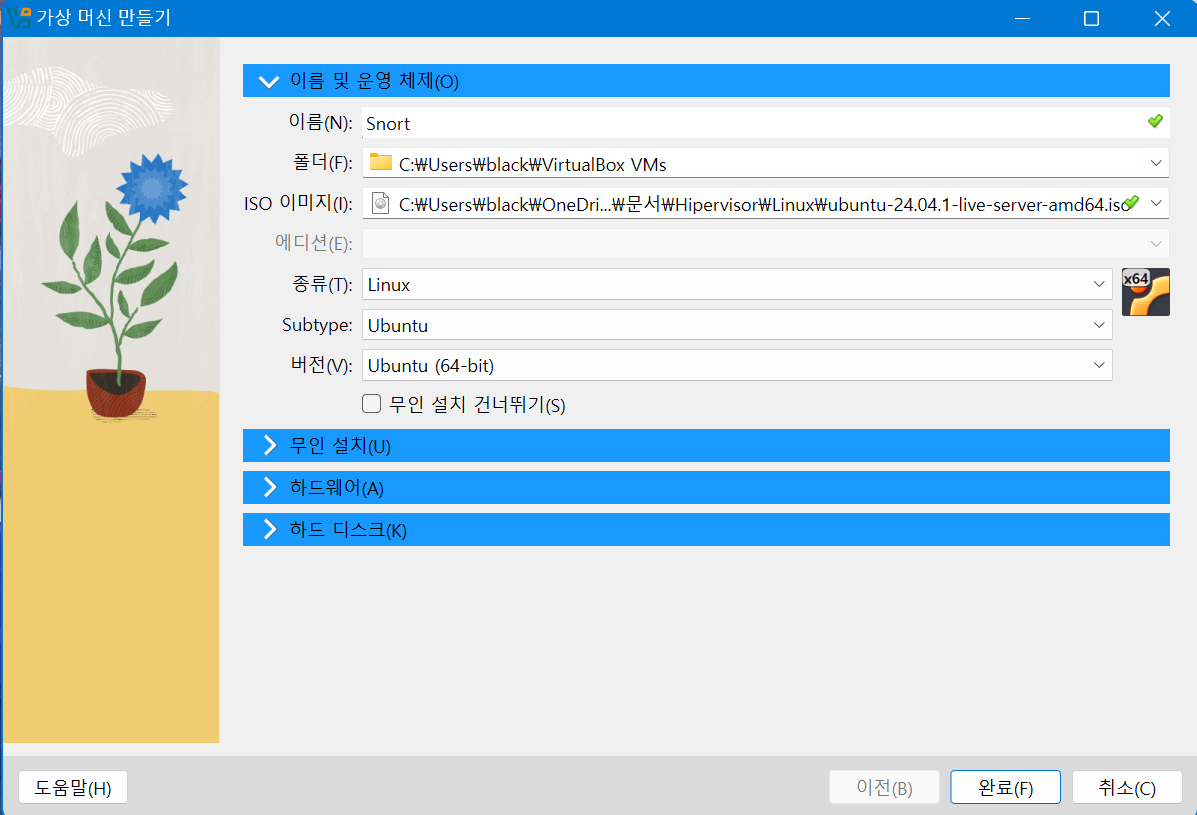
Task: Minimize the 가상 머신 만들기 window
Action: tap(1022, 18)
